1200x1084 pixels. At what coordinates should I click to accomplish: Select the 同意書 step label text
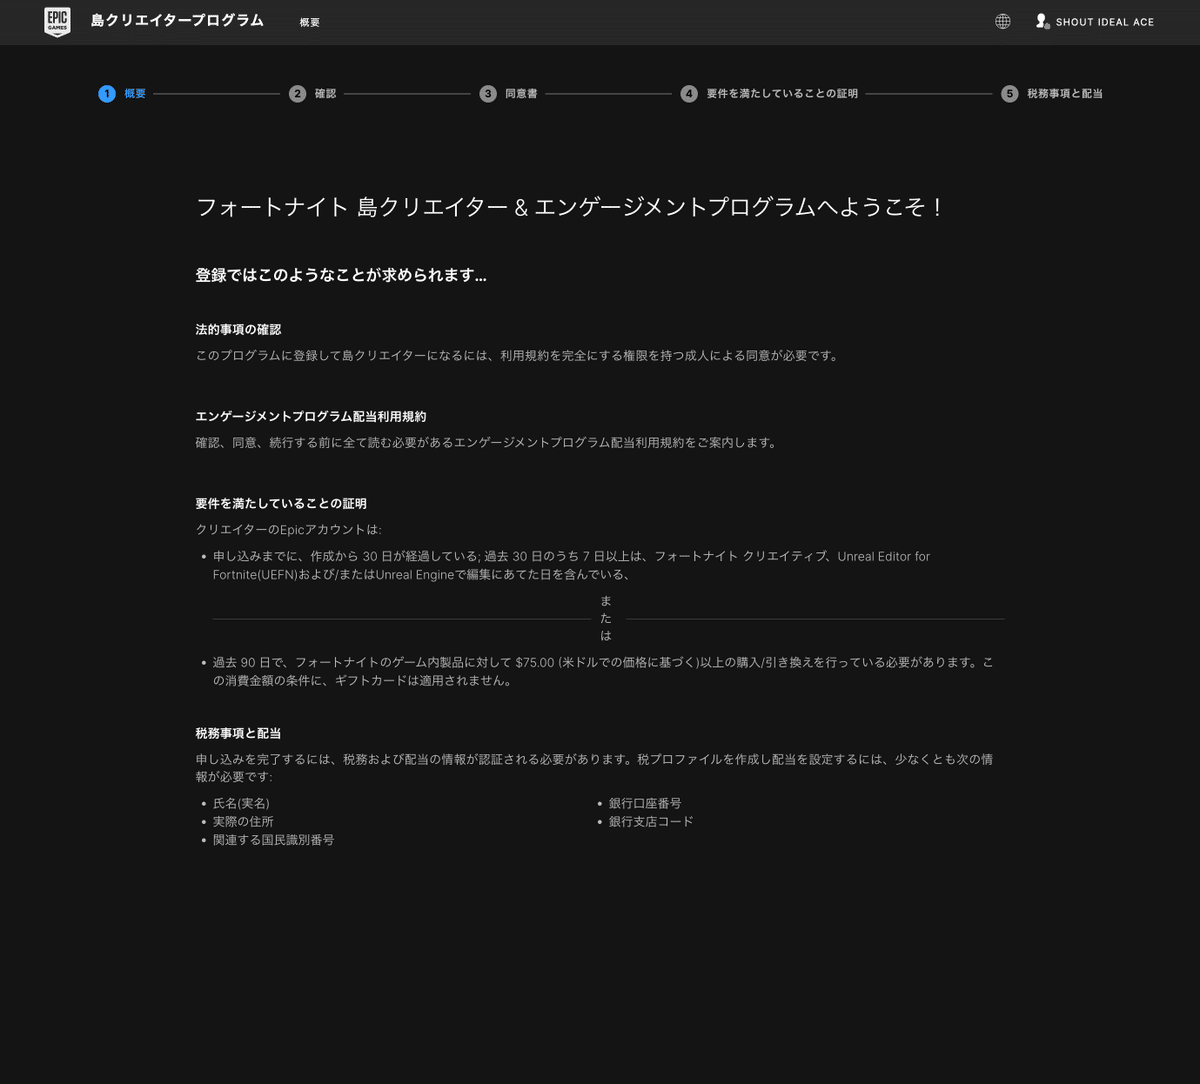coord(521,93)
